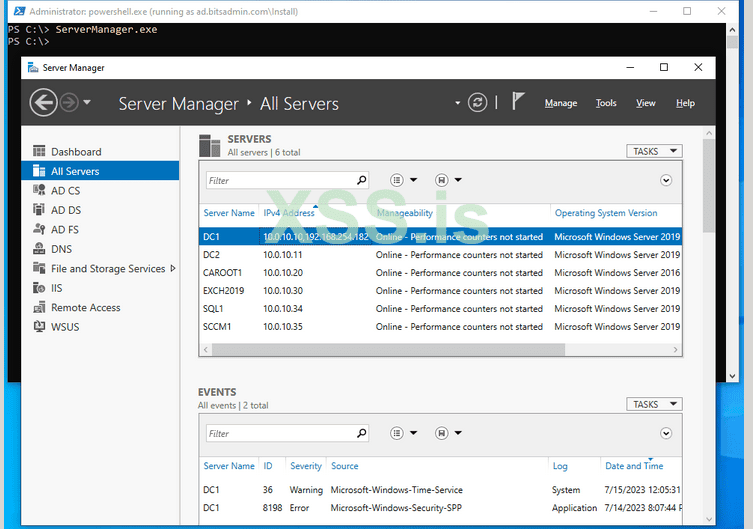This screenshot has height=529, width=753.
Task: Expand the Servers filter criteria chevron
Action: 666,180
